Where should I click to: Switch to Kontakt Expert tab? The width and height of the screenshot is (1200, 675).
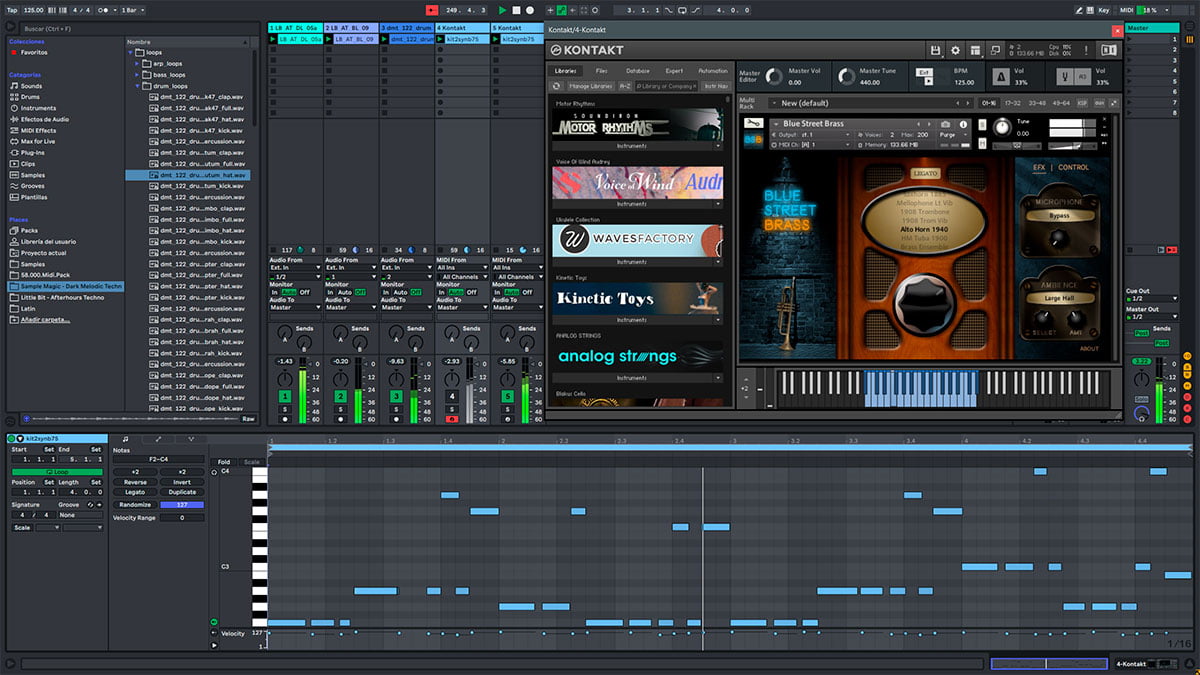[674, 71]
